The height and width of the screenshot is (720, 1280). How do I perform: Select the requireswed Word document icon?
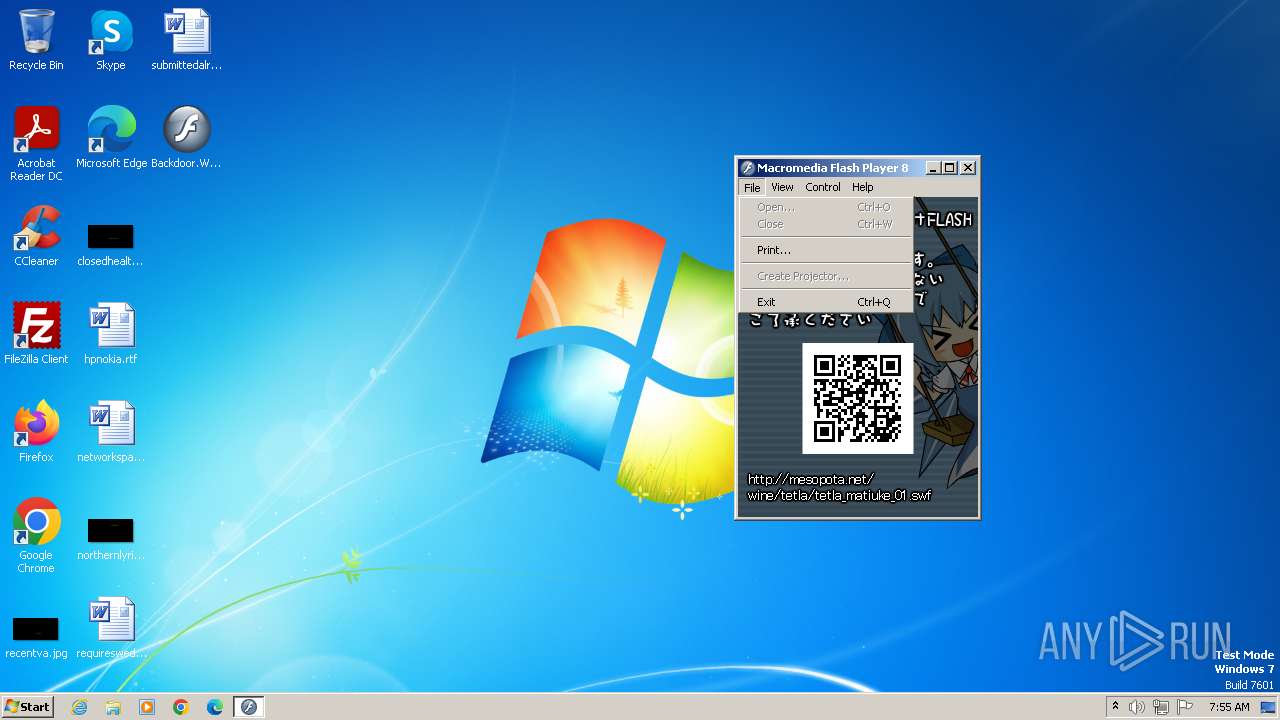click(110, 627)
